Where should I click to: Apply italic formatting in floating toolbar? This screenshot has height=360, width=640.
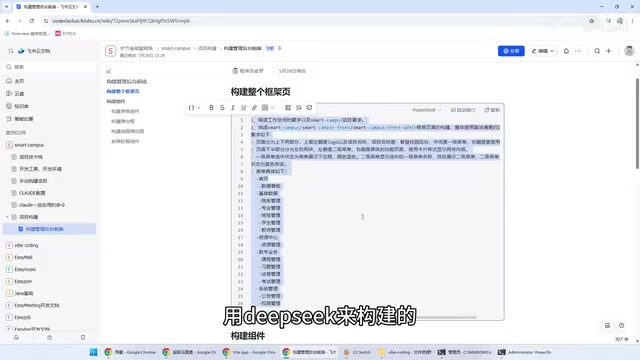tap(233, 108)
